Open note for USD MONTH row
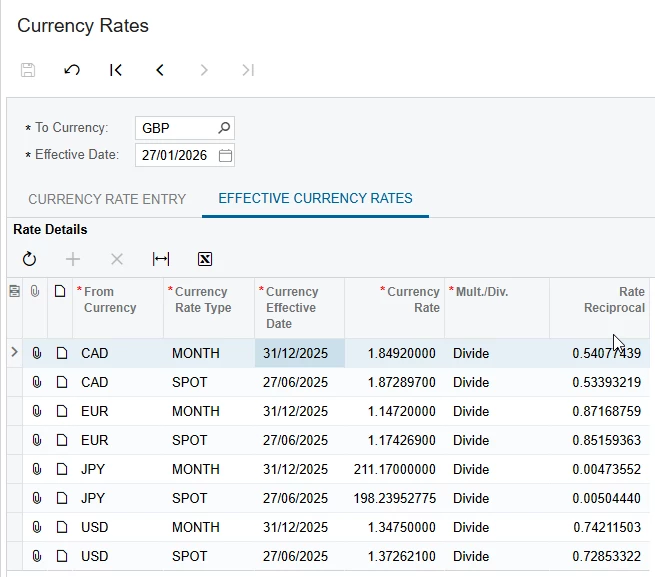 62,527
